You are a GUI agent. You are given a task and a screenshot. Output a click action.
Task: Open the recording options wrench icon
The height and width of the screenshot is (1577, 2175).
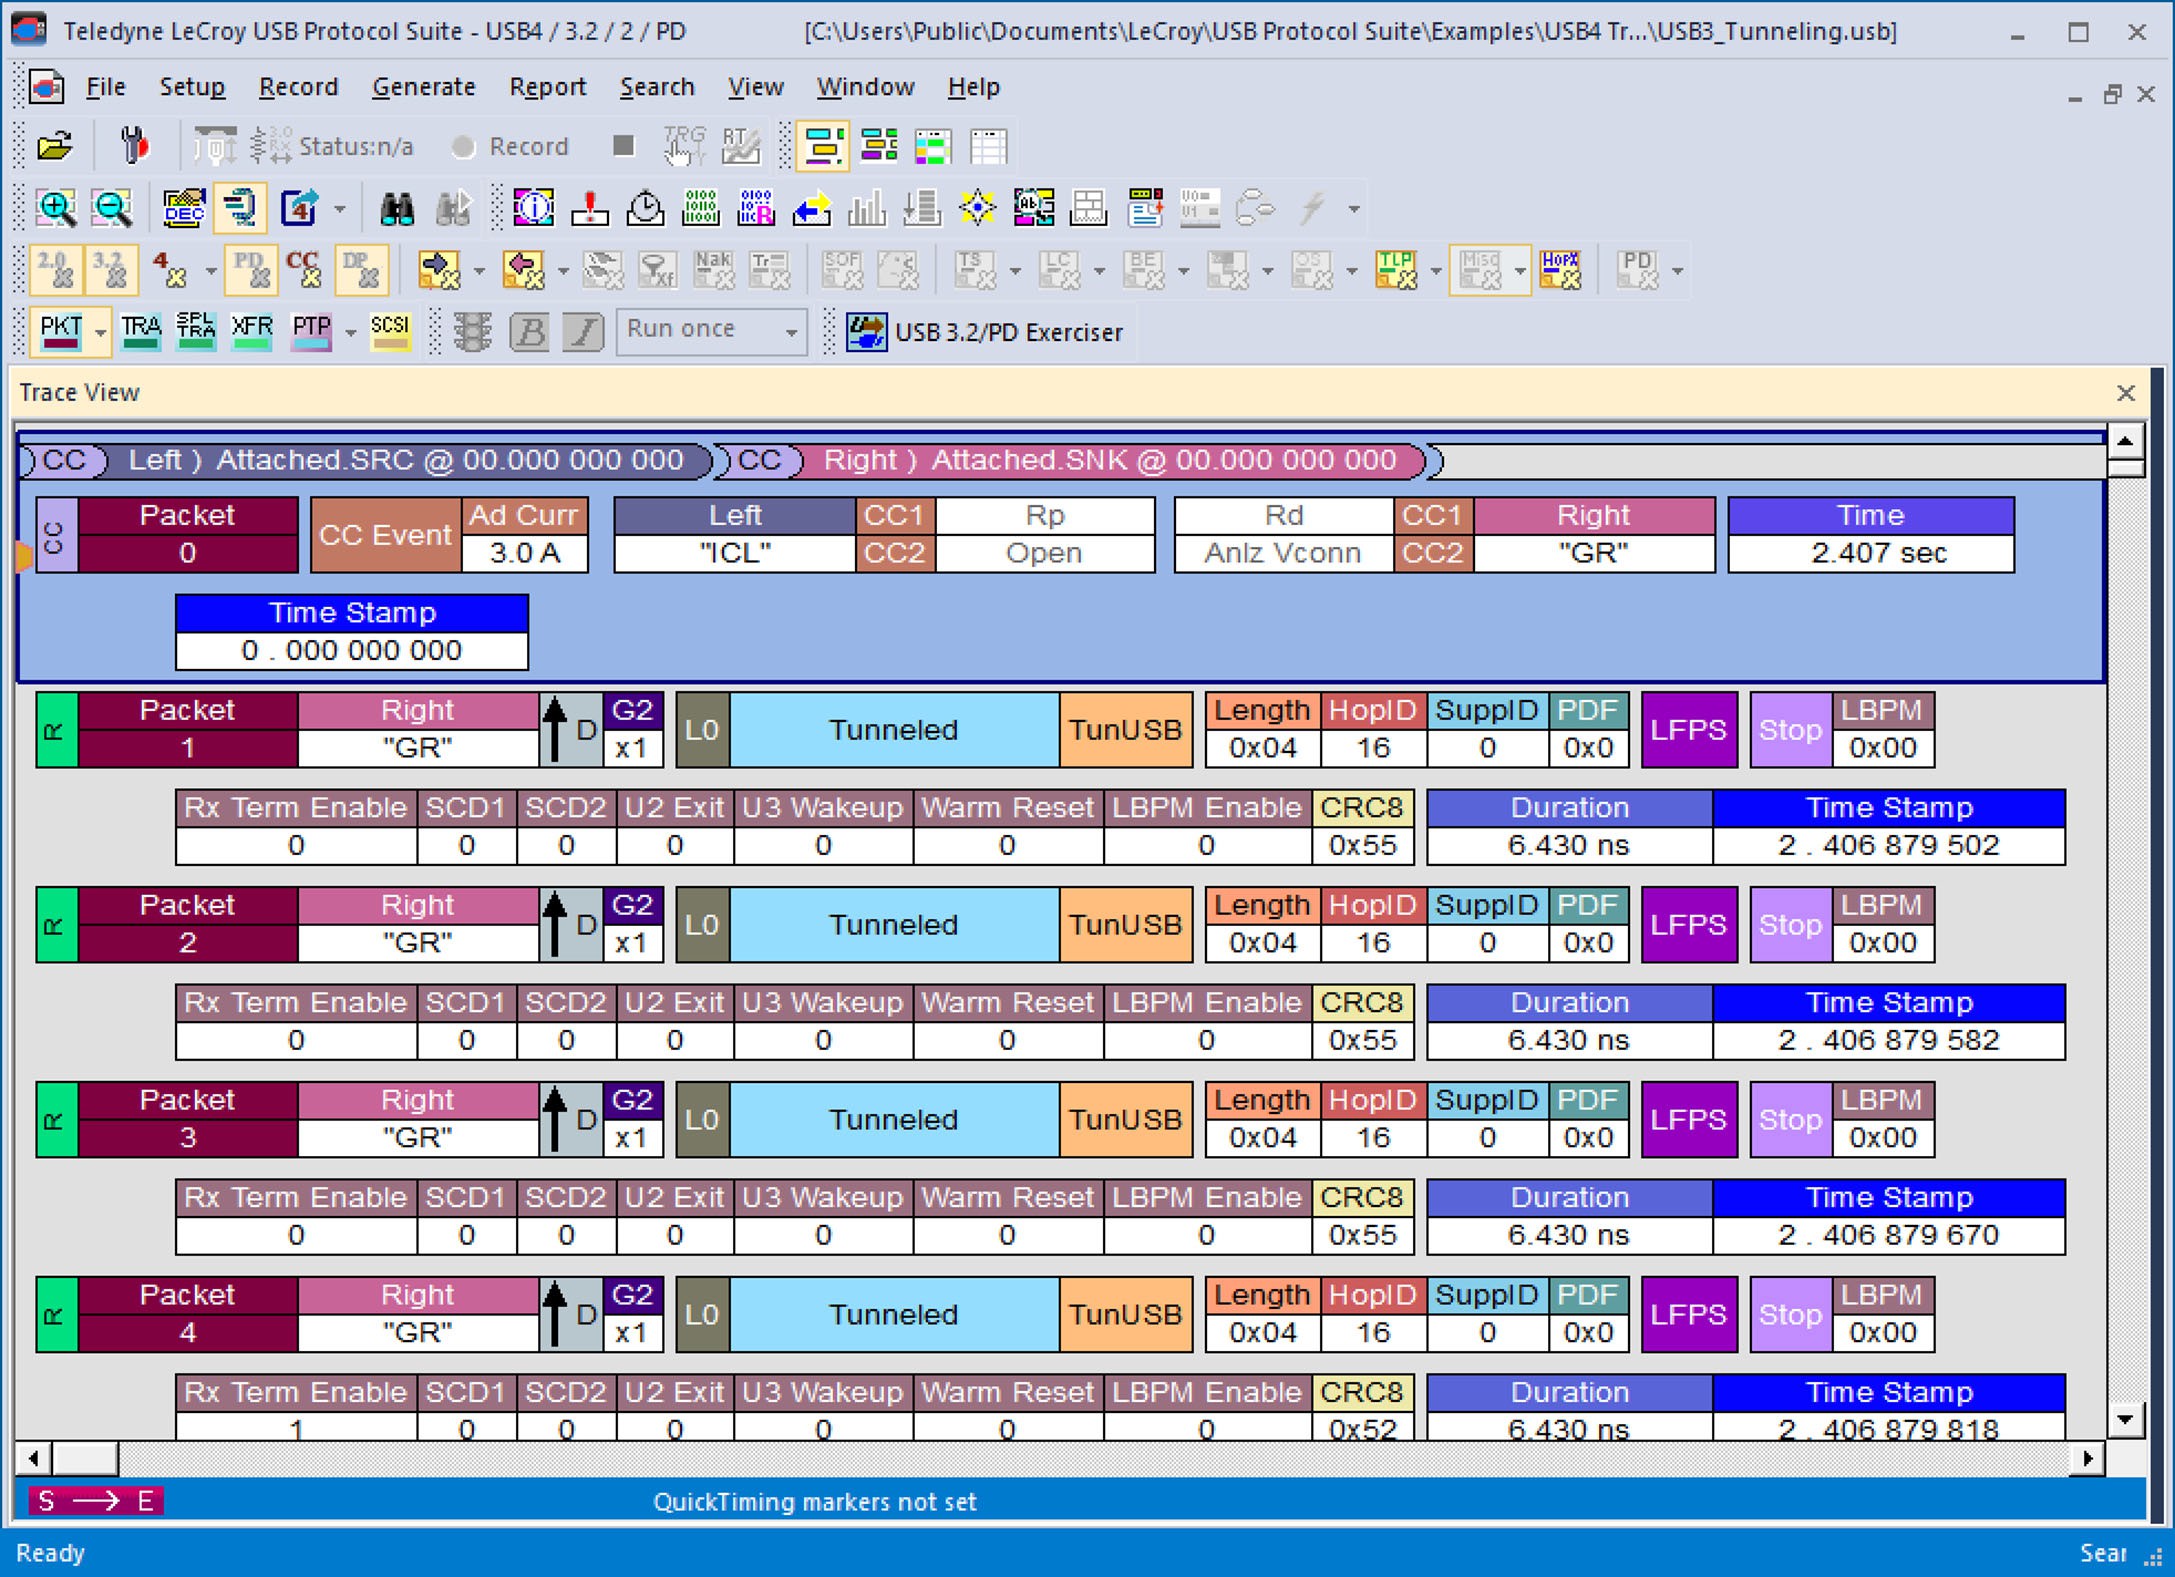[134, 146]
